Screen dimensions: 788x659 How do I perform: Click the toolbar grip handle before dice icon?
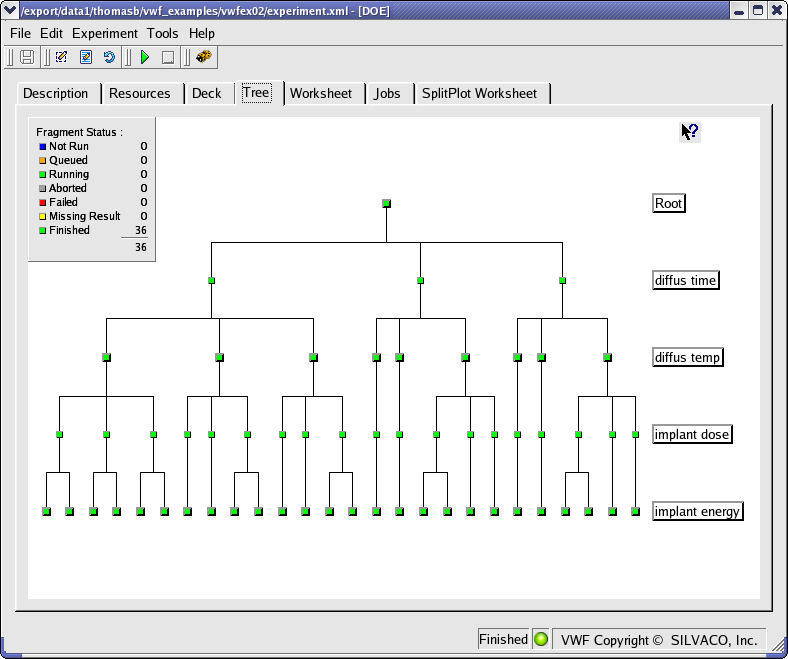[187, 57]
